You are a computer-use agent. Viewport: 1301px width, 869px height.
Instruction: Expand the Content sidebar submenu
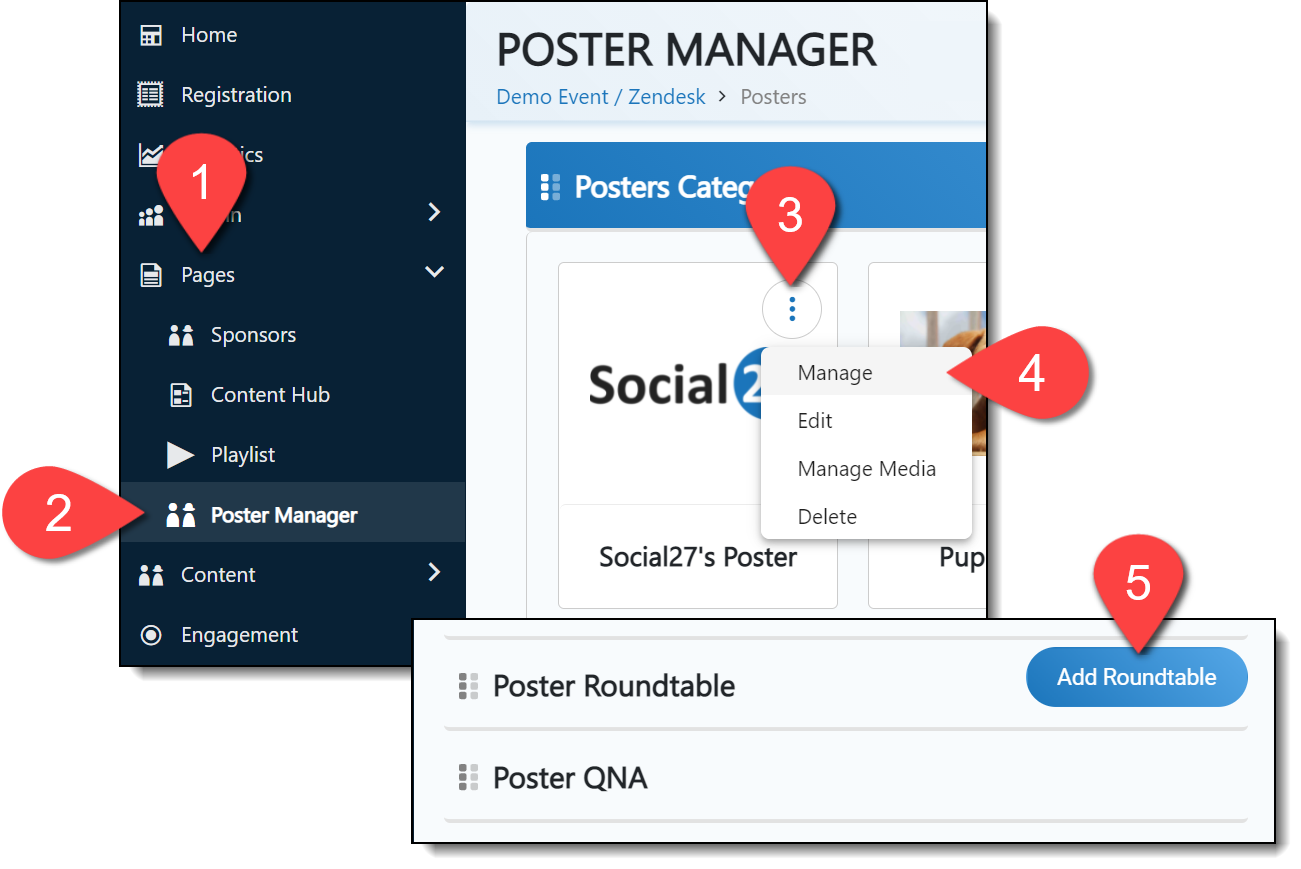[434, 572]
